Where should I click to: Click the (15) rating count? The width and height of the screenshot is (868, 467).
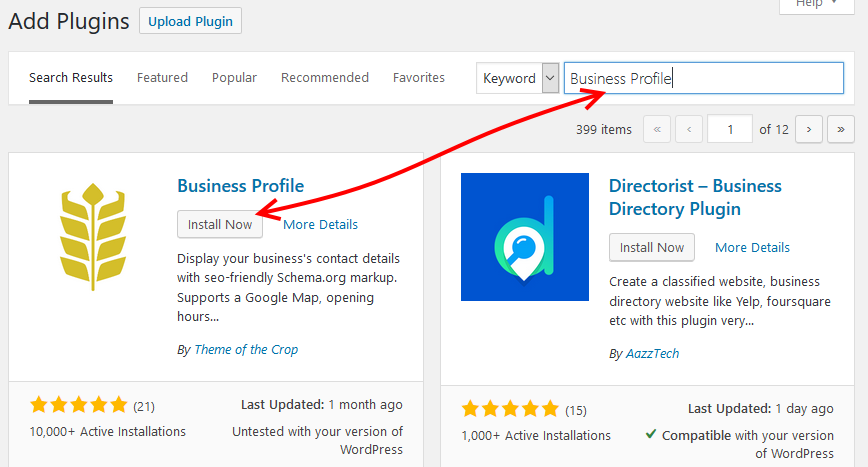[576, 411]
